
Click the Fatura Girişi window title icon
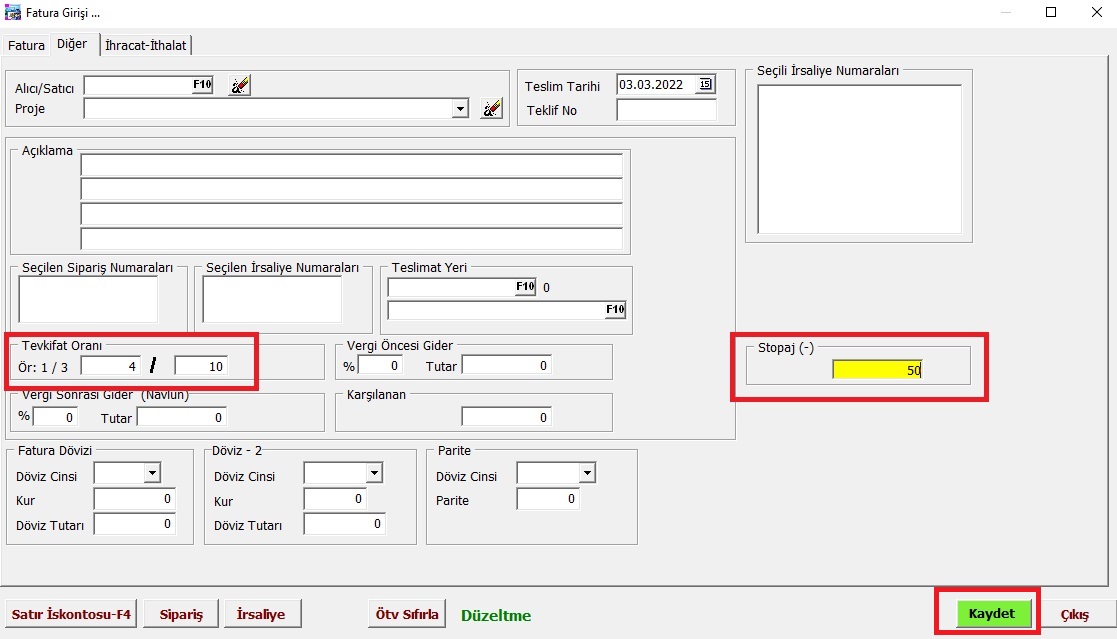13,13
